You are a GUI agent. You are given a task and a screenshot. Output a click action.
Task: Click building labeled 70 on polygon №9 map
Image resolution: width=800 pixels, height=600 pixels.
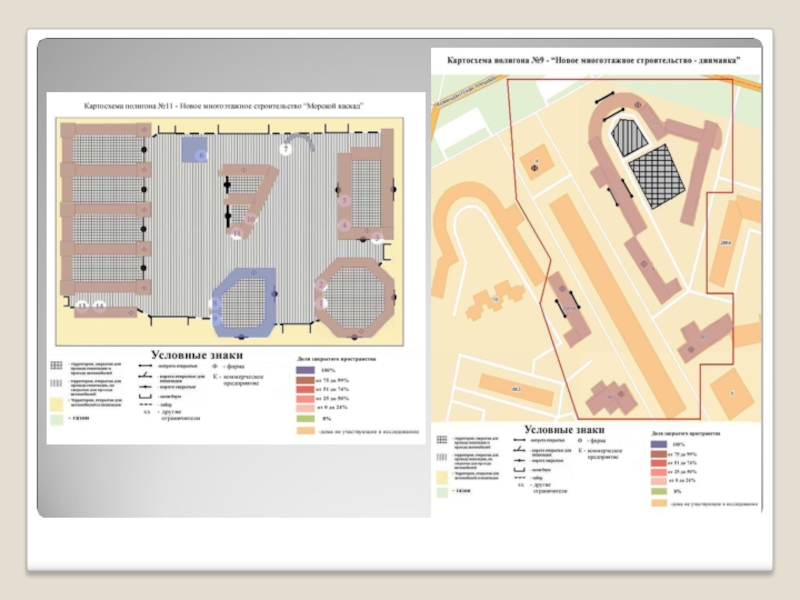click(x=495, y=299)
